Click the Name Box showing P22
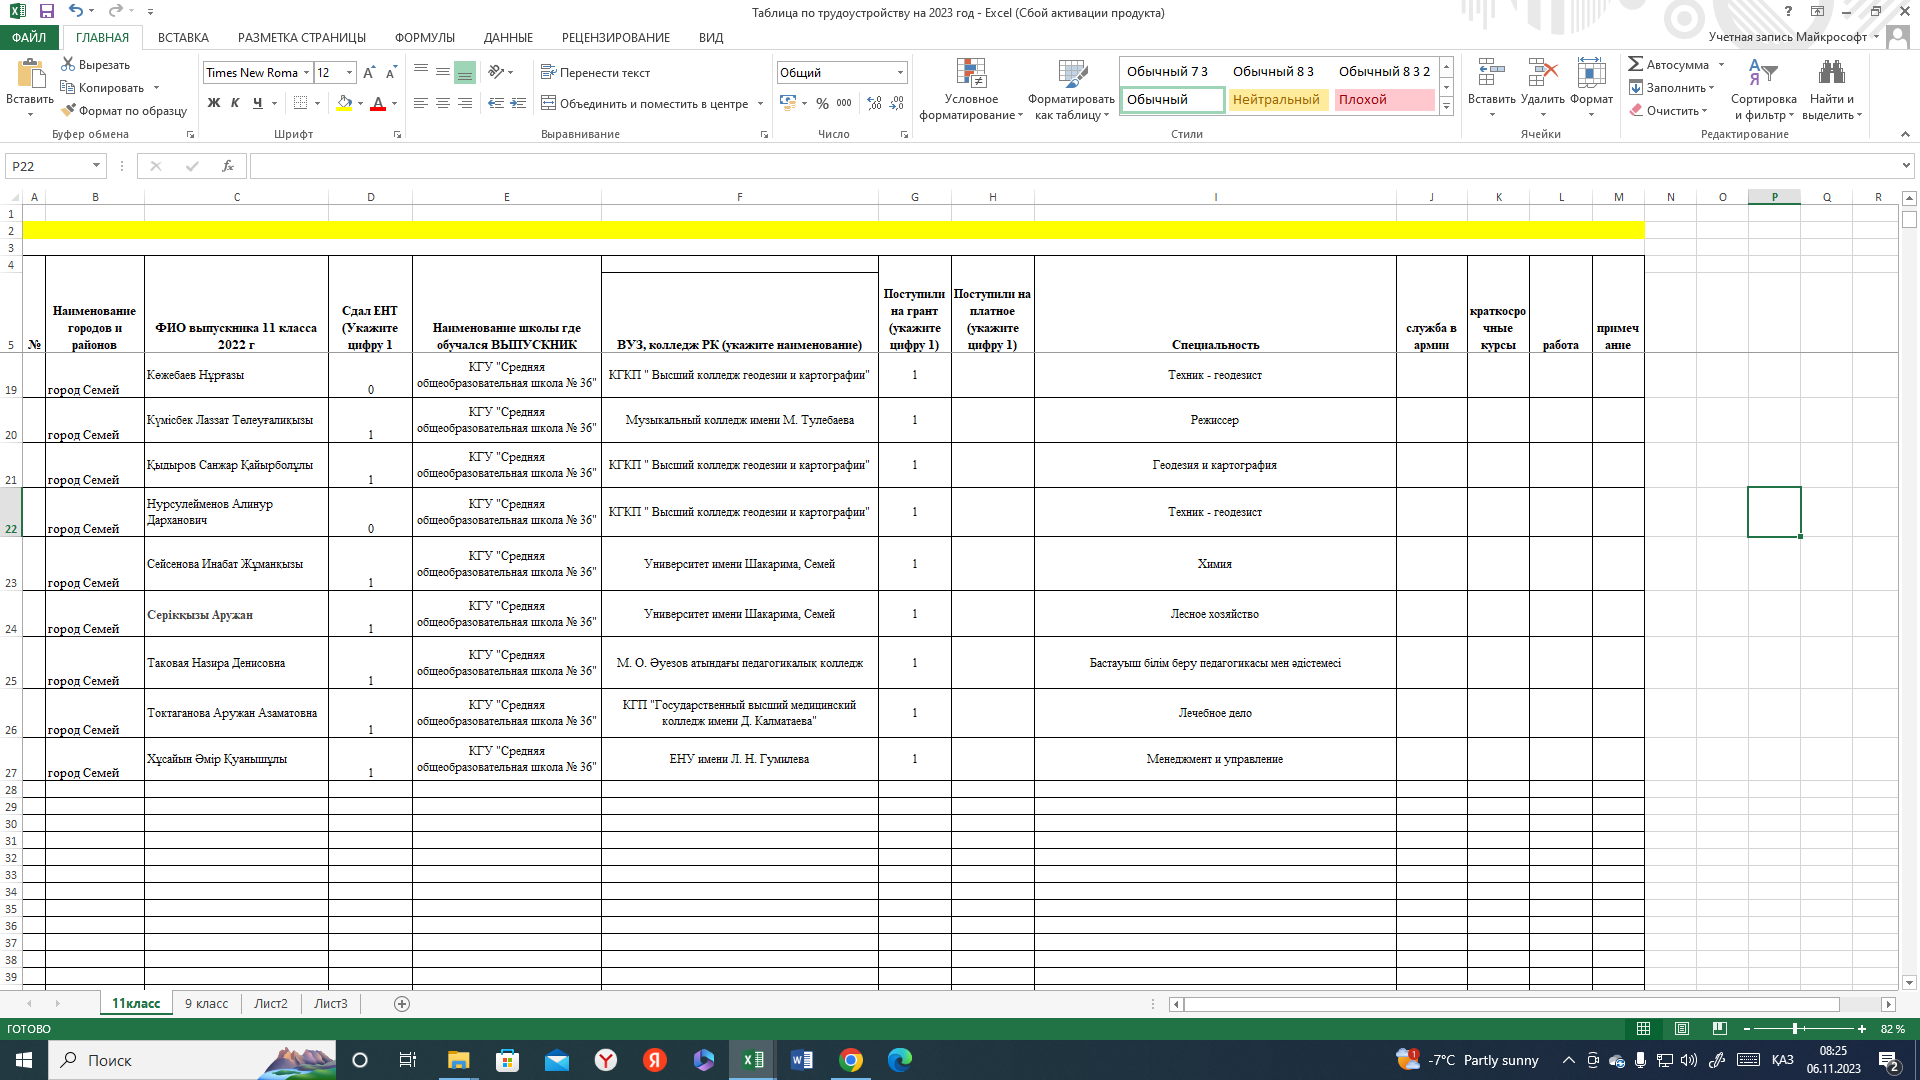Image resolution: width=1920 pixels, height=1080 pixels. tap(48, 166)
